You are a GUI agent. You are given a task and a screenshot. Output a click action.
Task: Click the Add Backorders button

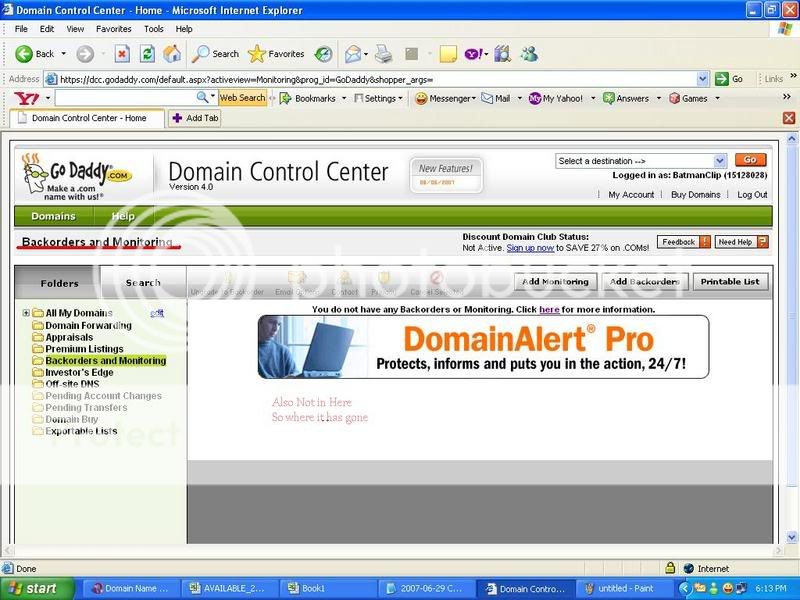[645, 282]
